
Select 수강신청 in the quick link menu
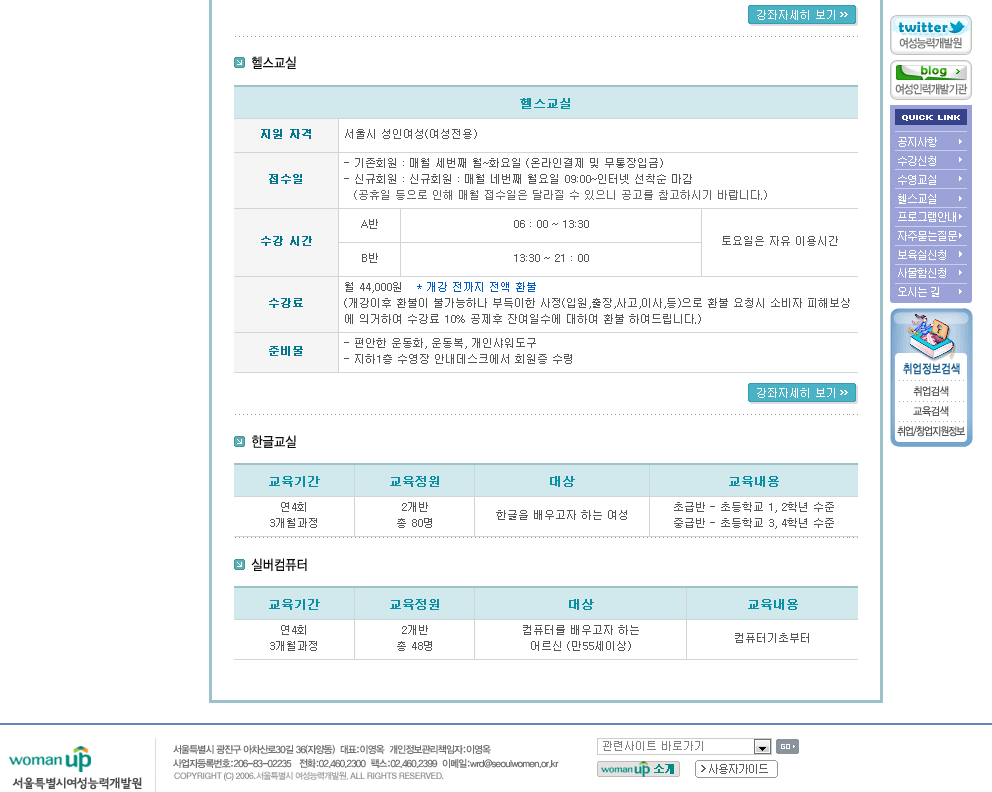coord(930,161)
